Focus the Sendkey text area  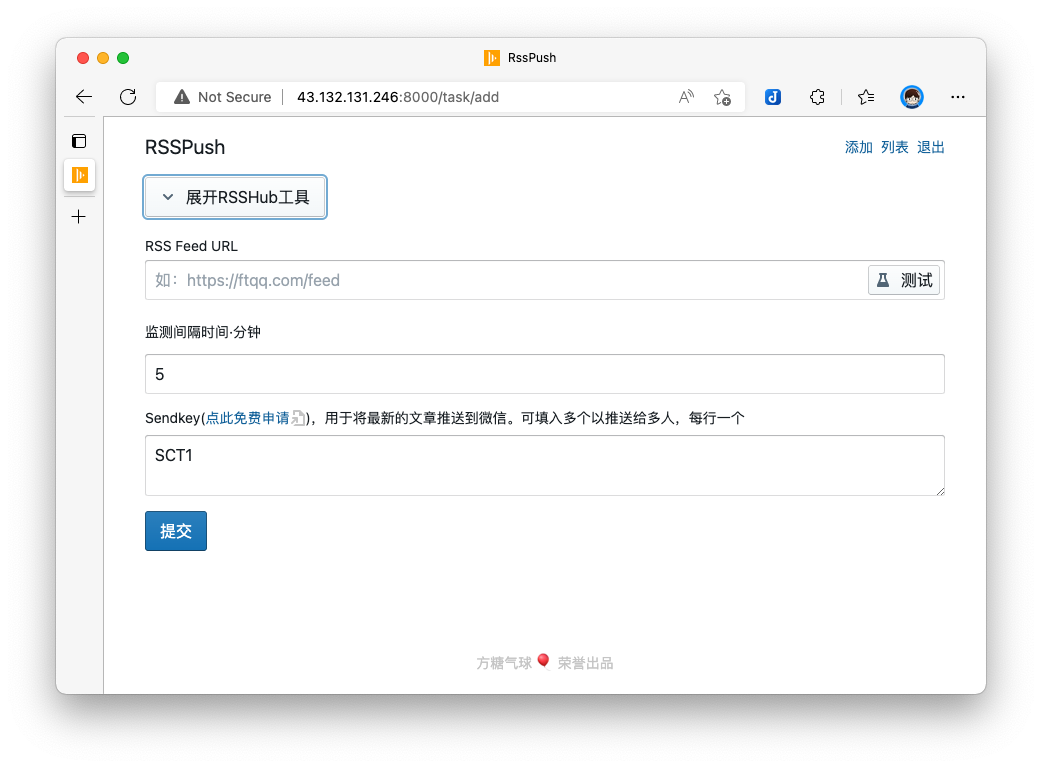tap(545, 466)
